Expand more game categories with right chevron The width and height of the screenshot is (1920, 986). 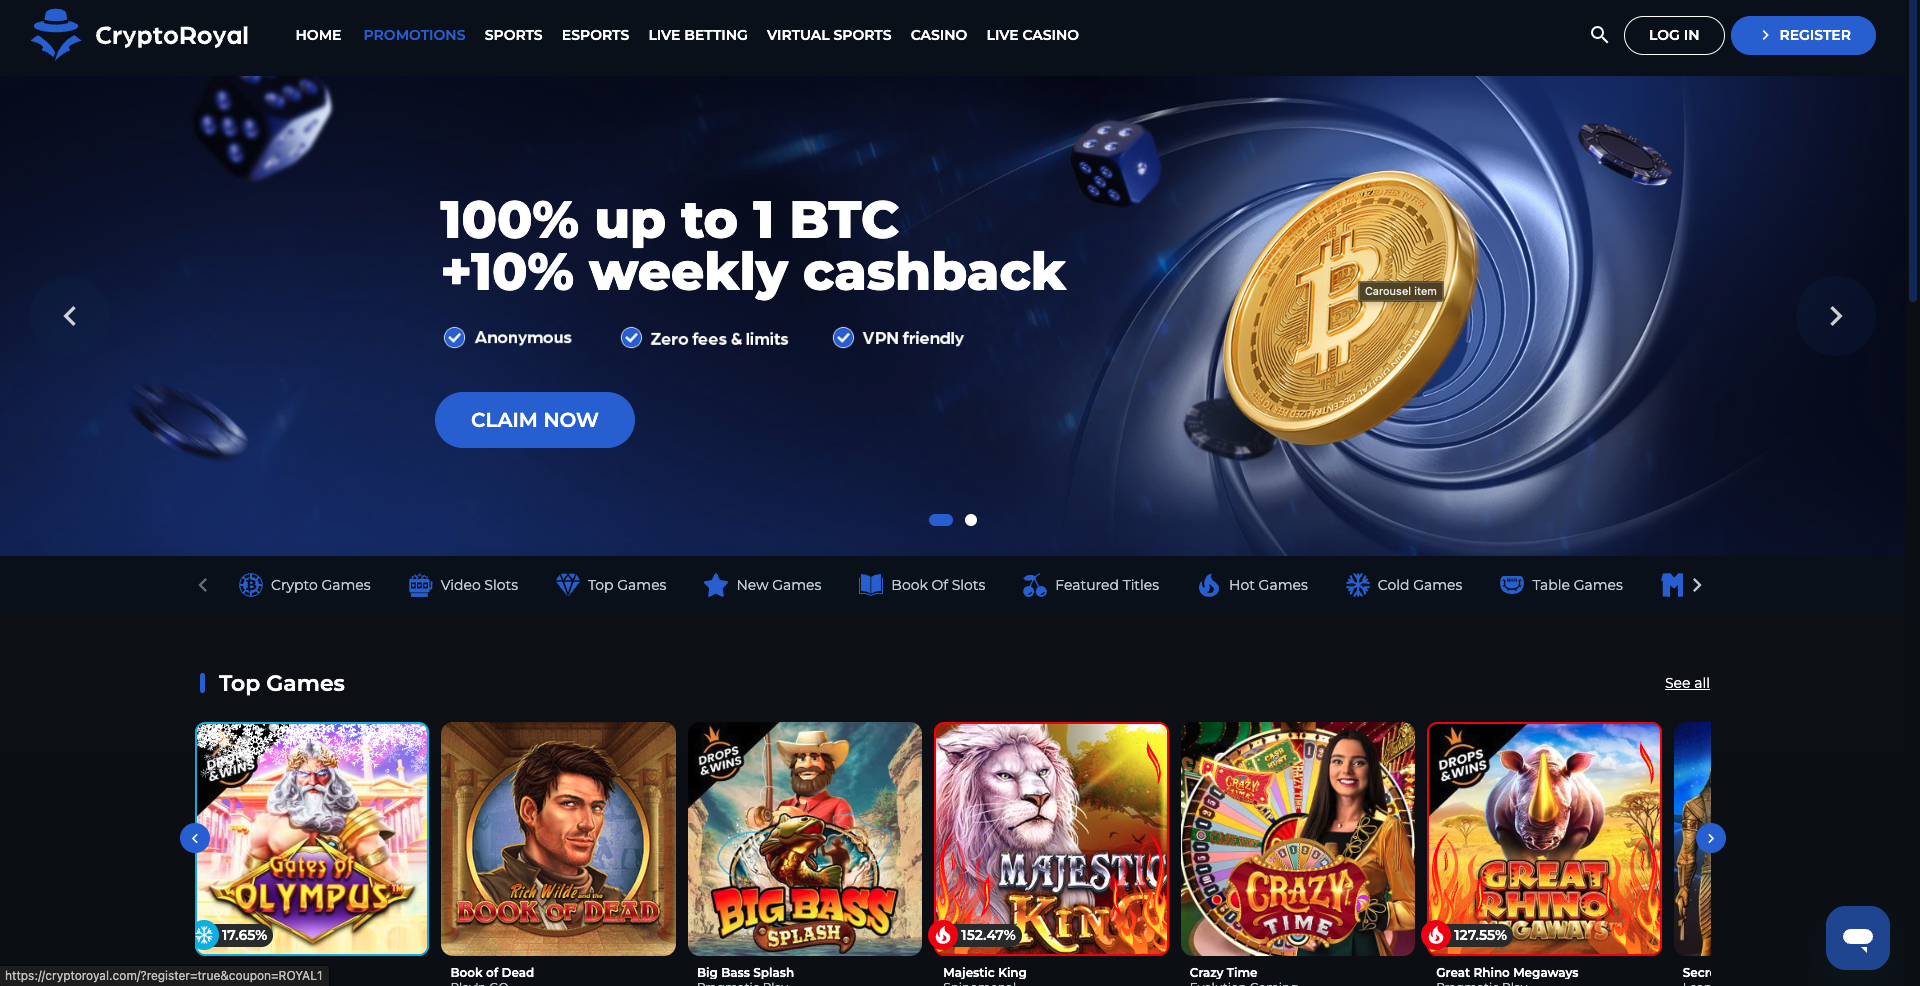(x=1697, y=585)
